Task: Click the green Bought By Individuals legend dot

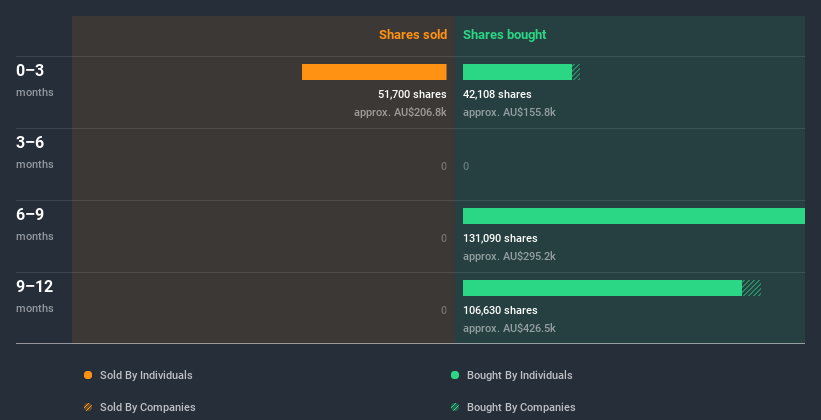Action: click(455, 375)
